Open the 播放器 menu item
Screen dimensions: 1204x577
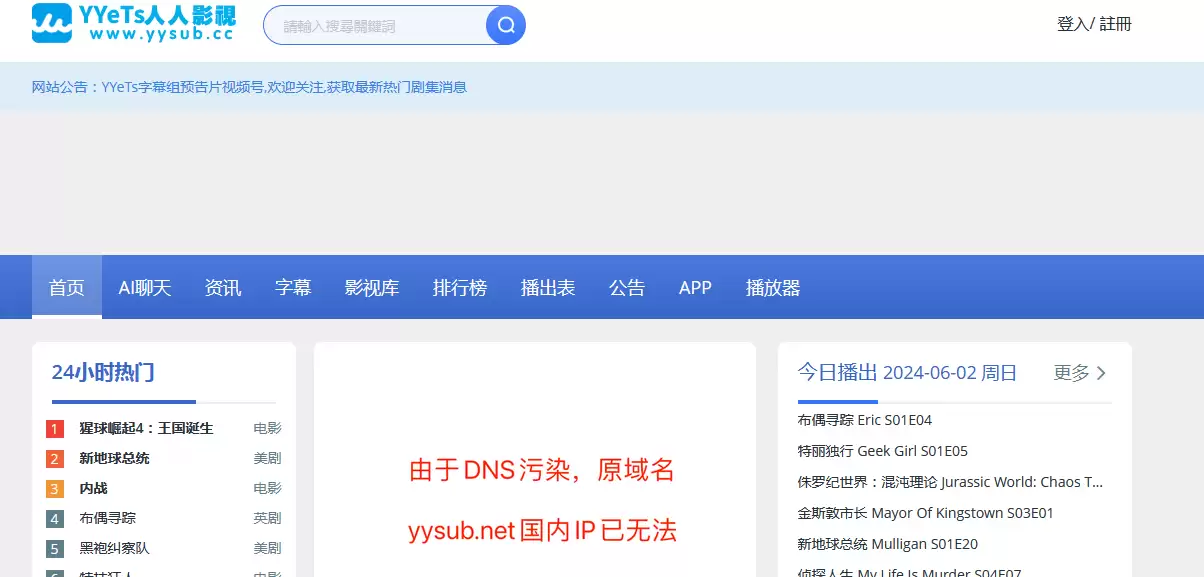coord(773,288)
